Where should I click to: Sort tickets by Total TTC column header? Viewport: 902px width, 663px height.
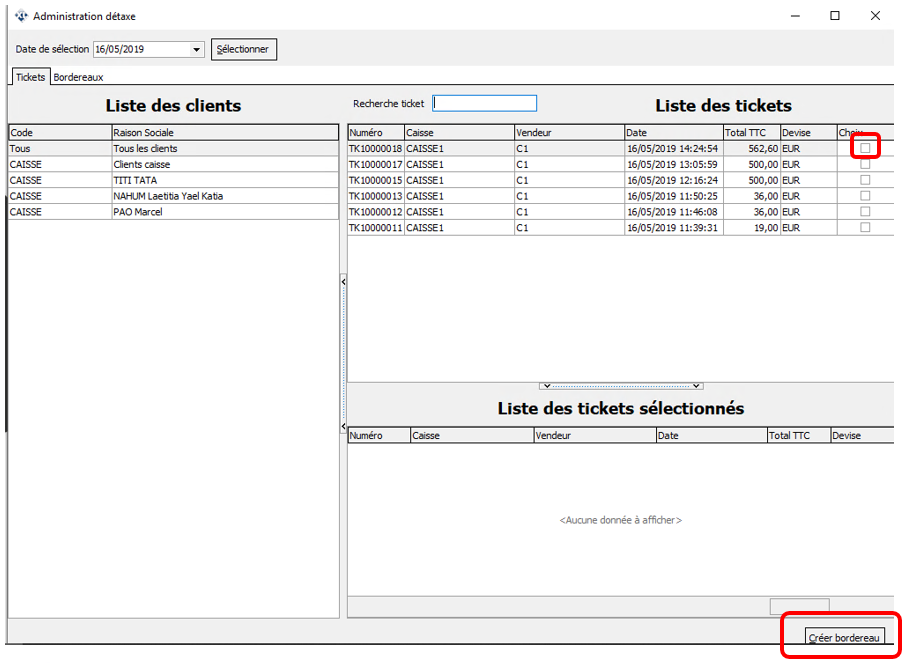[750, 132]
